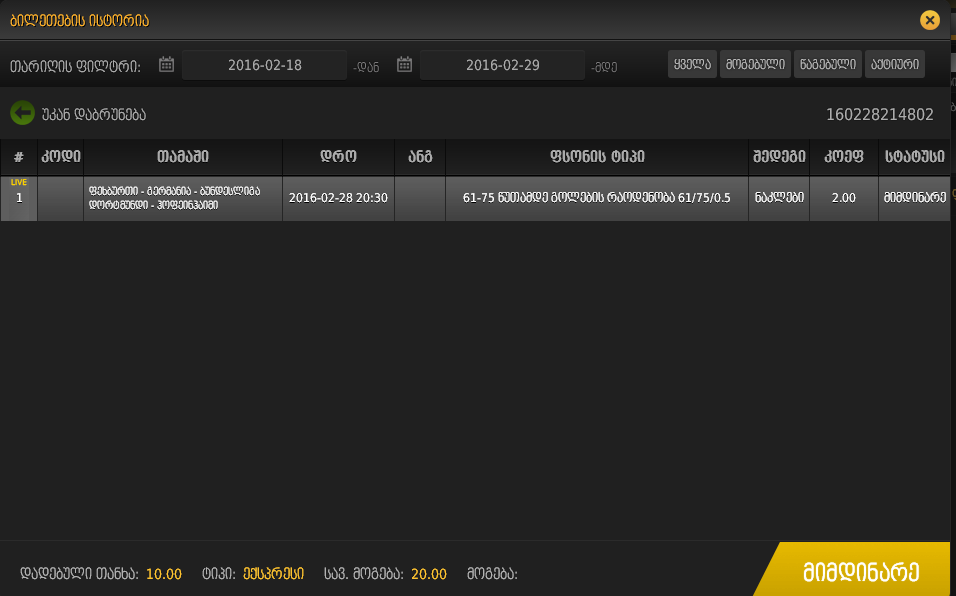Viewport: 956px width, 596px height.
Task: Open the end date calendar icon
Action: coord(404,65)
